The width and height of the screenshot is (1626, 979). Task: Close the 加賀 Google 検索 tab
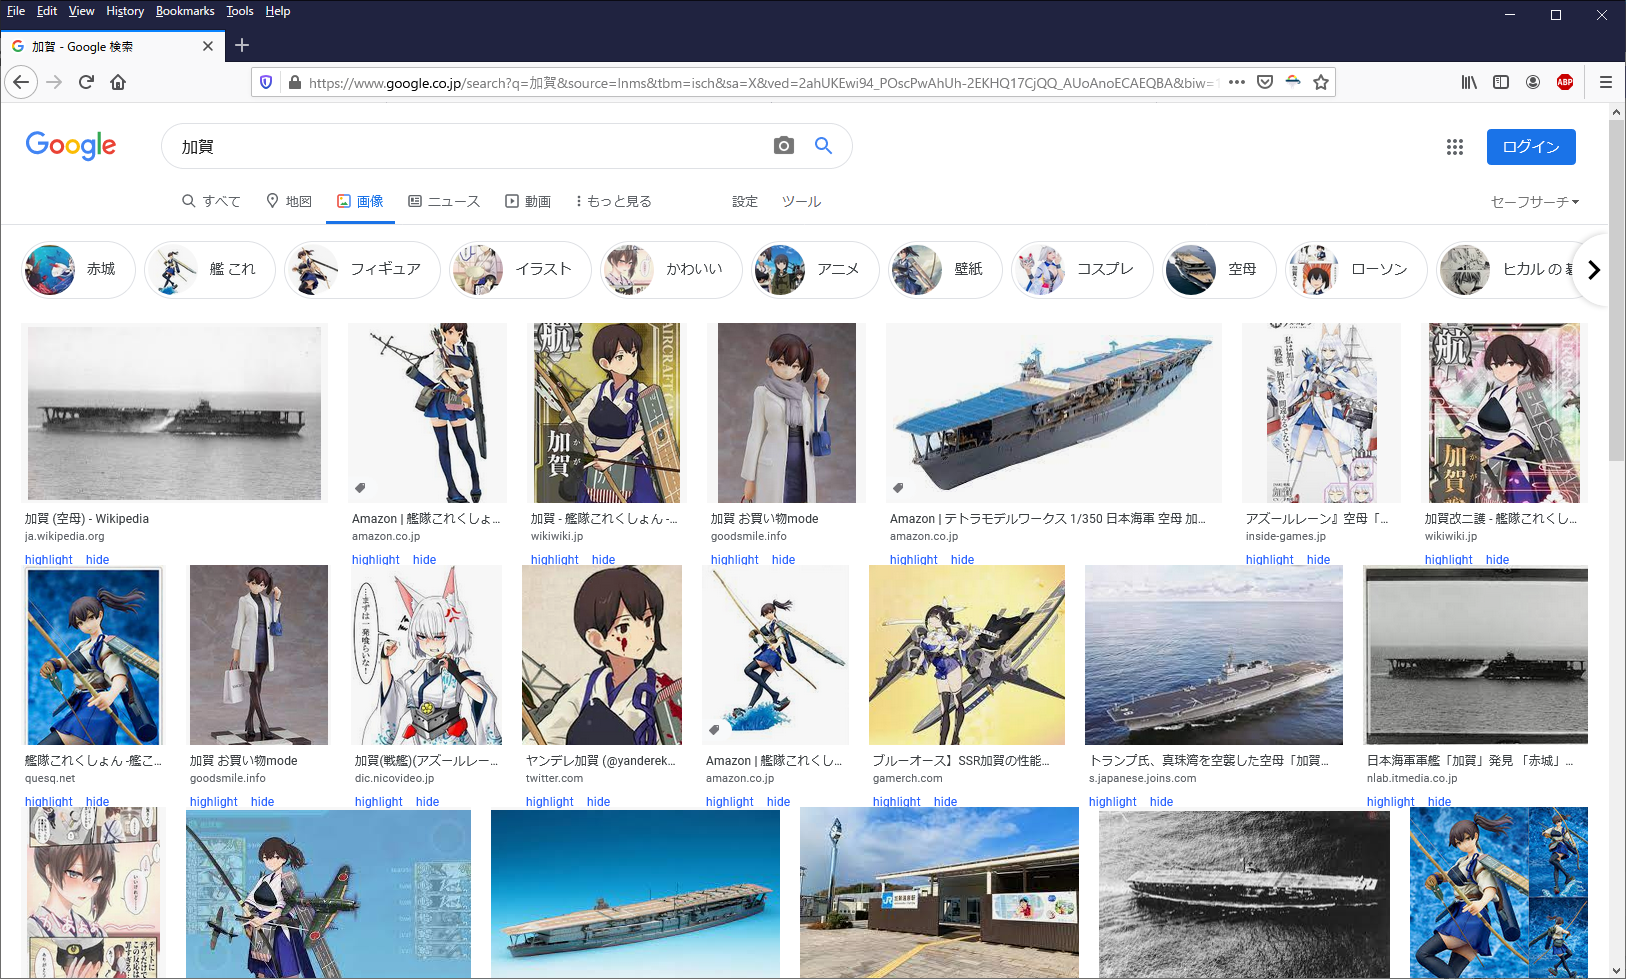pos(208,46)
